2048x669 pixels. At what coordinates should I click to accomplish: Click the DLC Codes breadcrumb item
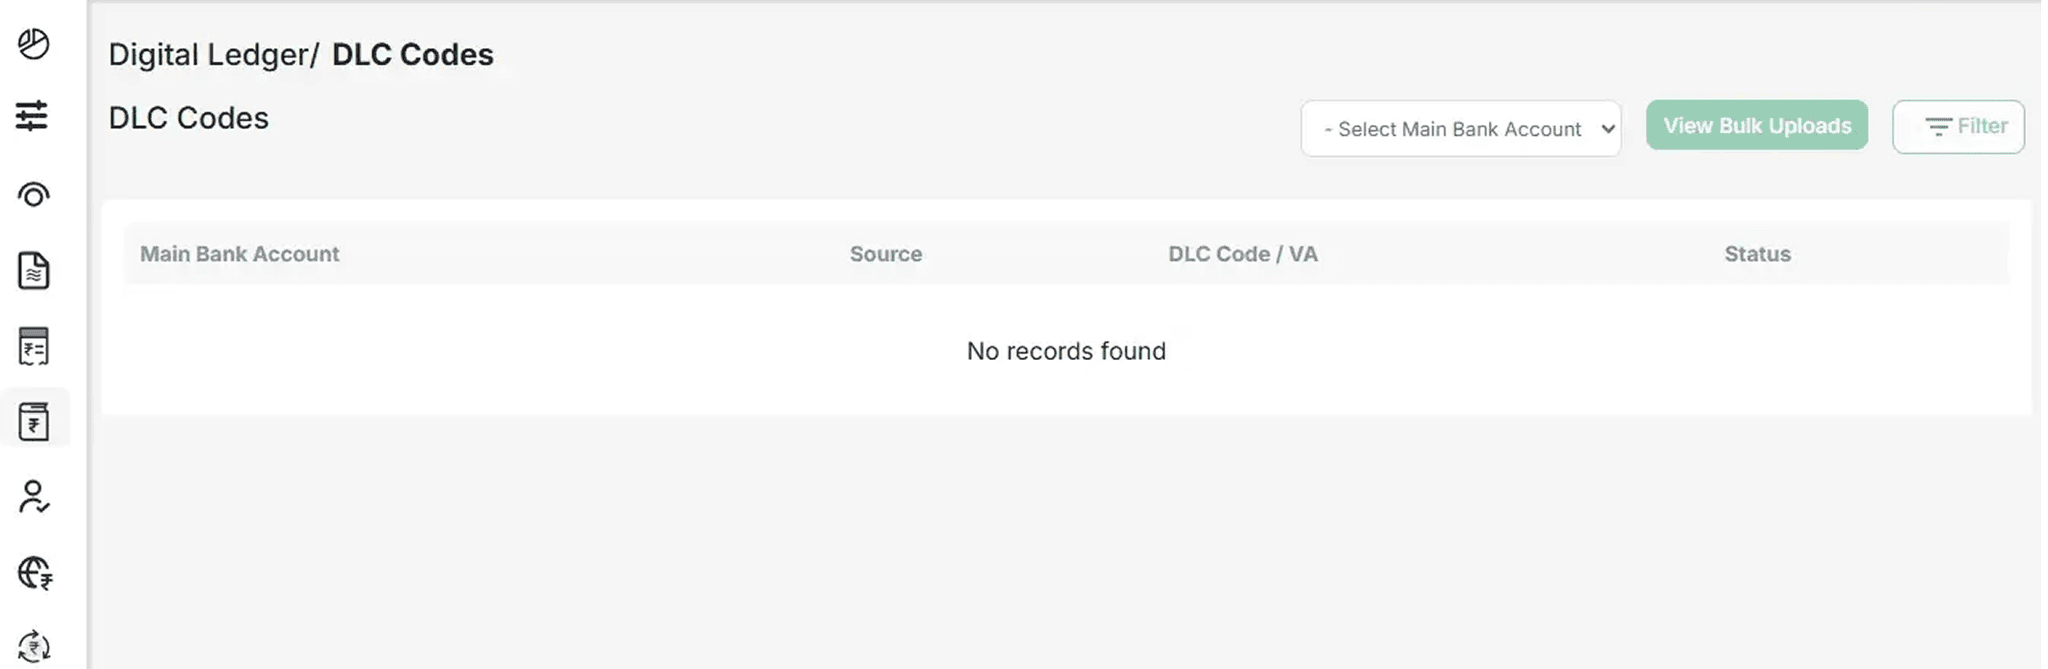[x=413, y=55]
